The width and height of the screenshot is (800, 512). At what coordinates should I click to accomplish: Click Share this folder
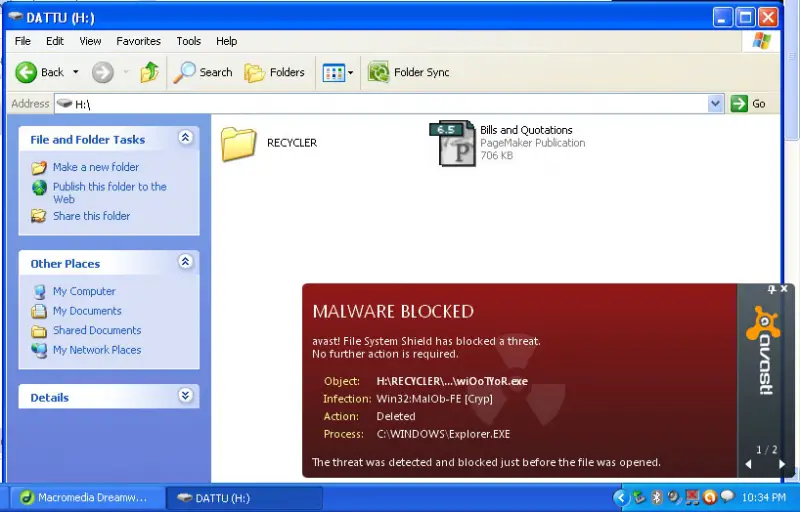pos(91,216)
